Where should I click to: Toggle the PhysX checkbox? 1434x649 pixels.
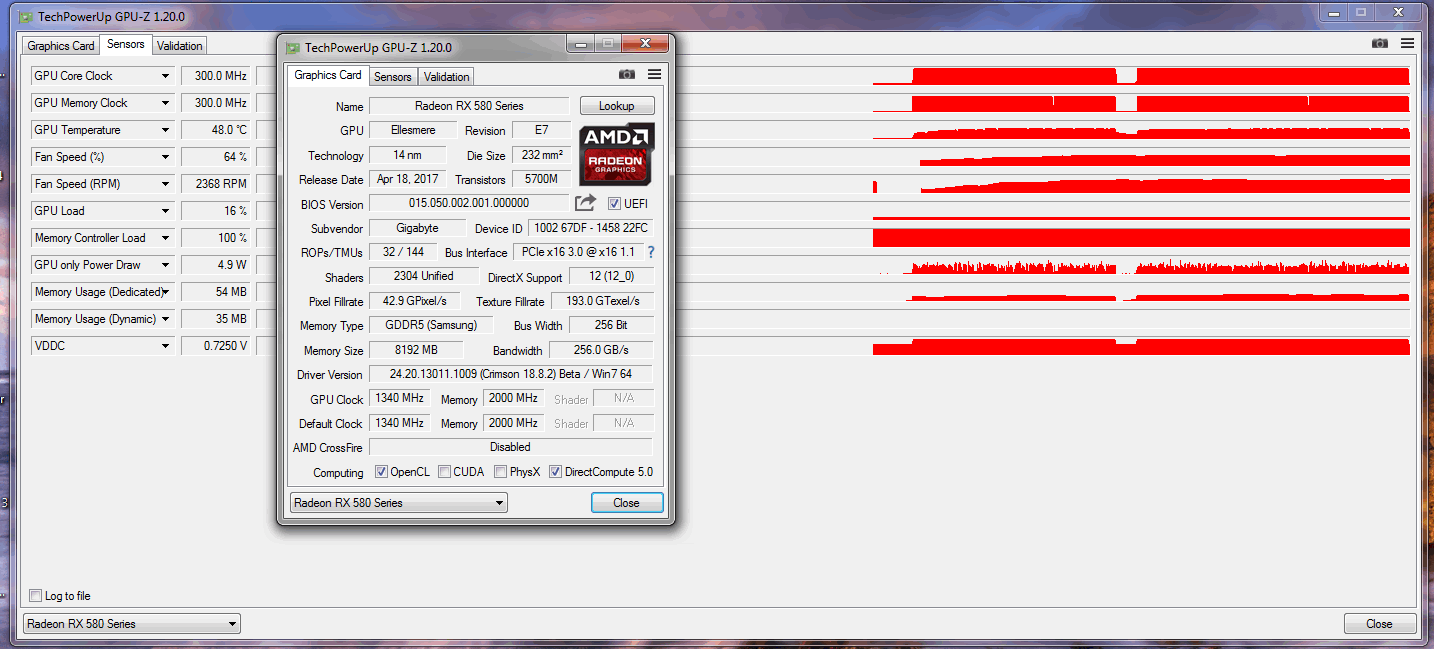(x=500, y=472)
